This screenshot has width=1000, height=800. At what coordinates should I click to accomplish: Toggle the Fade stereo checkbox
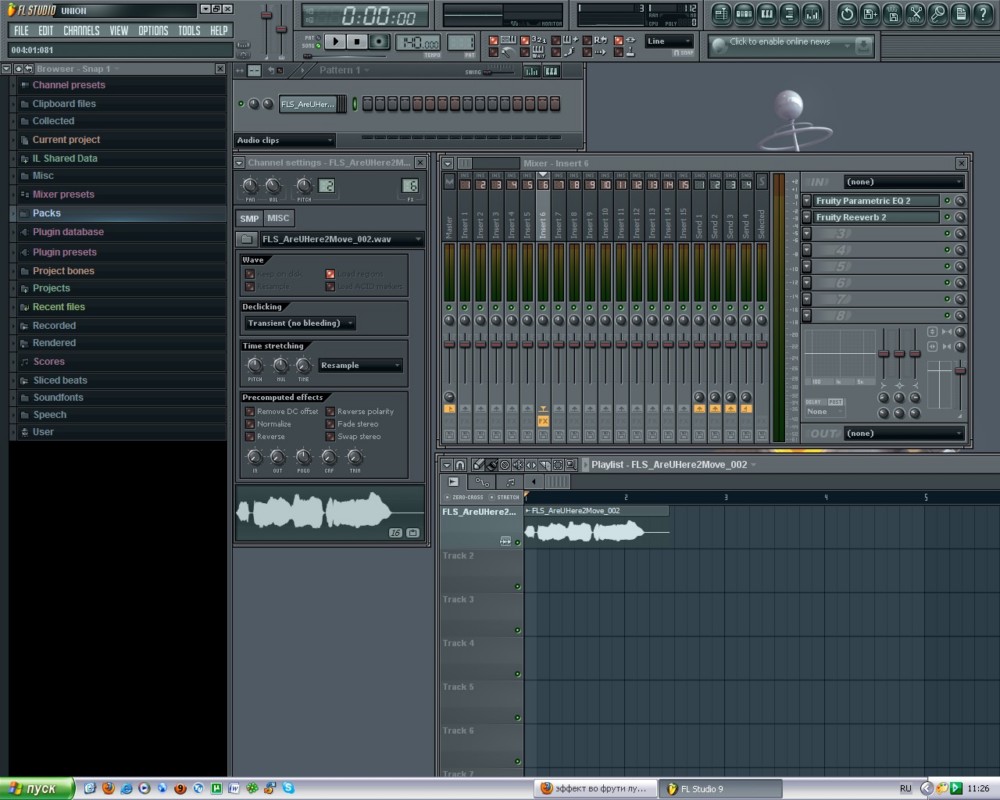330,424
